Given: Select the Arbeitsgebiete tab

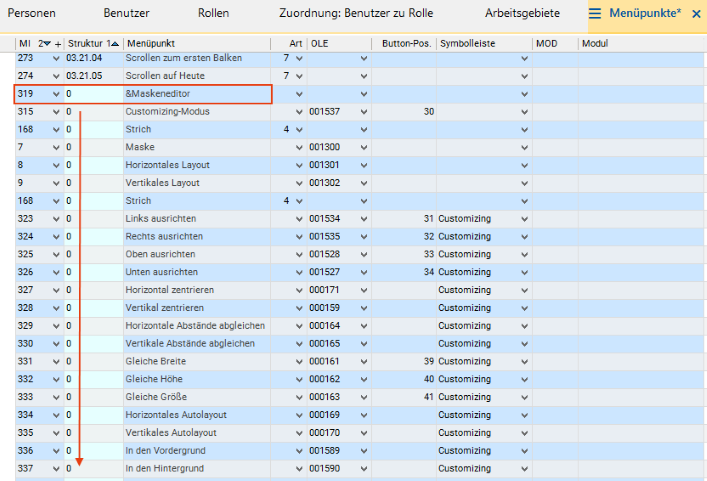Looking at the screenshot, I should tap(524, 14).
